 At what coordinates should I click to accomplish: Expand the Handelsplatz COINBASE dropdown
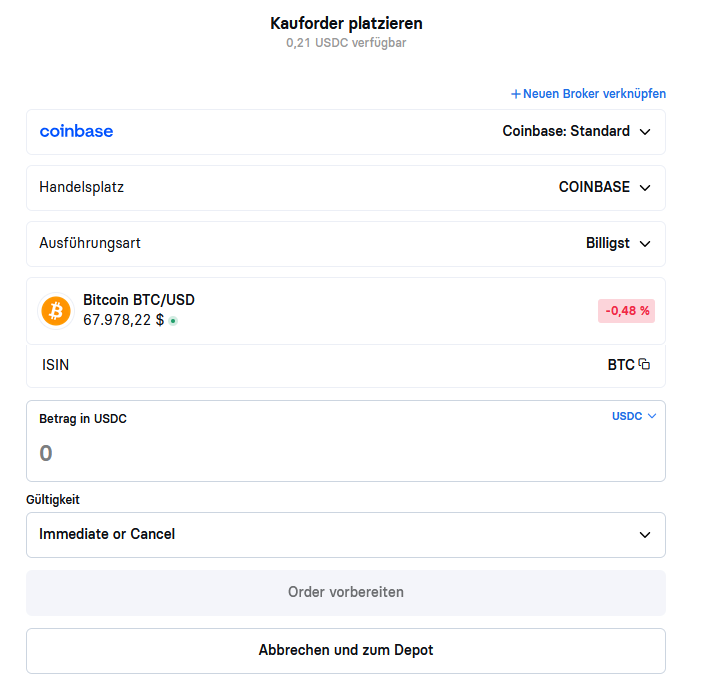(x=346, y=188)
